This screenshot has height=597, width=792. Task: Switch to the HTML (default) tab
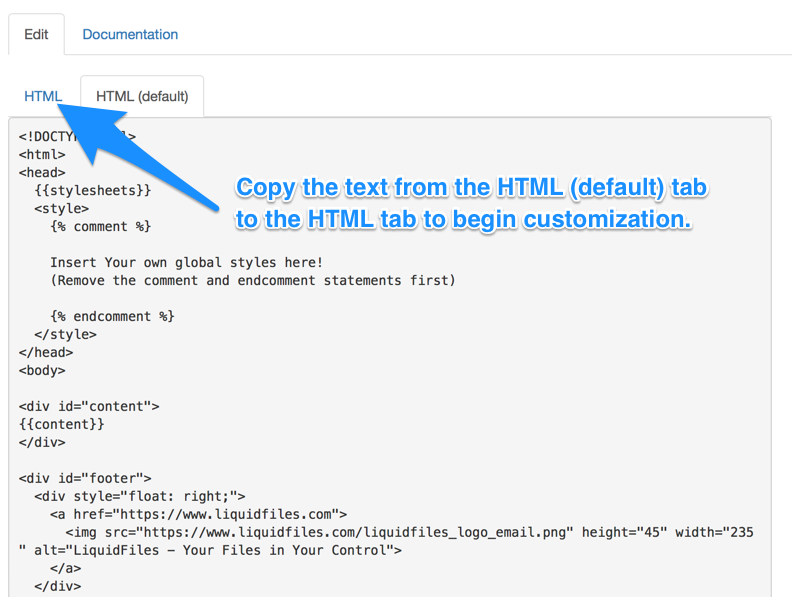pyautogui.click(x=142, y=96)
